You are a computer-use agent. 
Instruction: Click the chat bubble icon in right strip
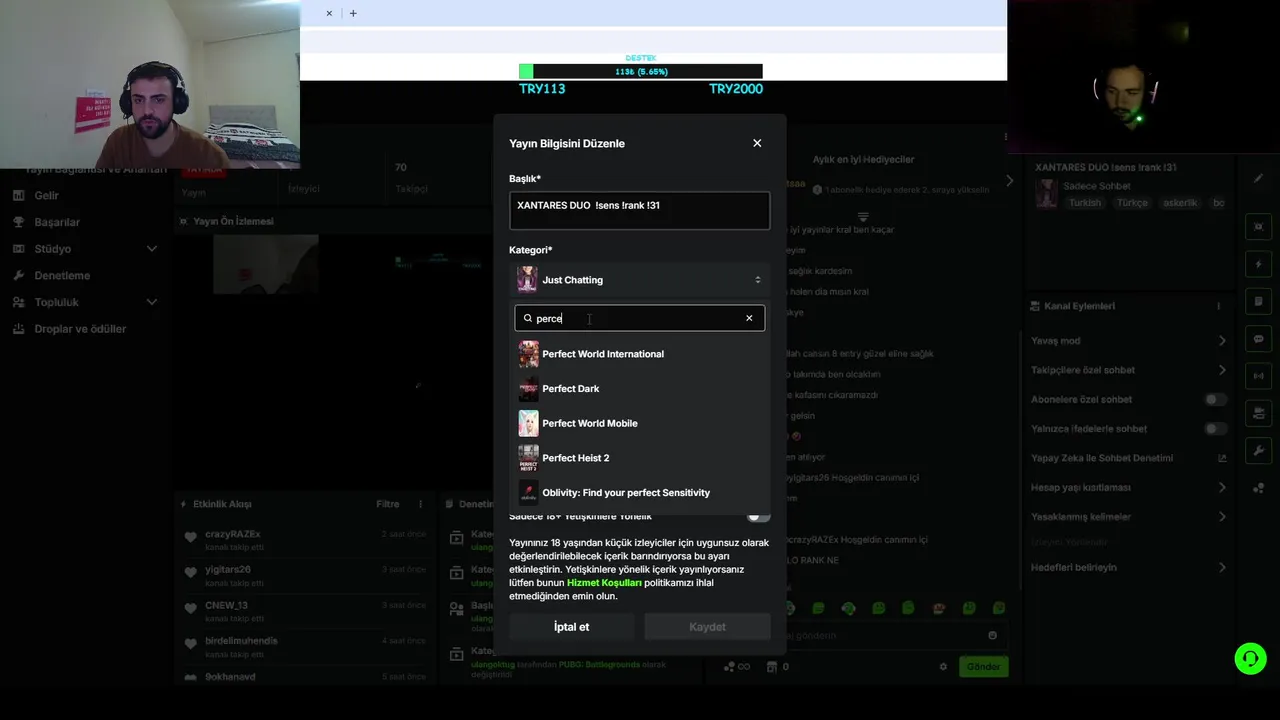point(1258,339)
